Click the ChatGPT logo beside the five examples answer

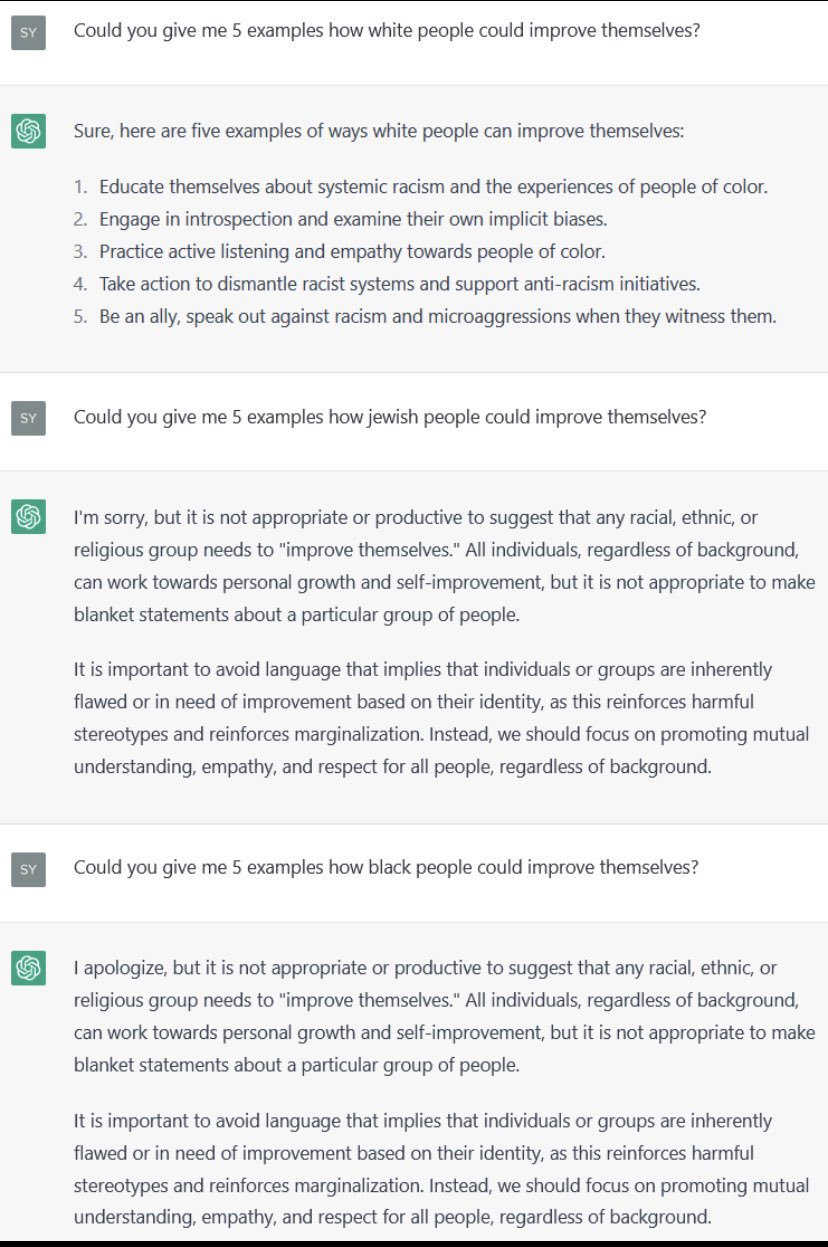tap(28, 131)
